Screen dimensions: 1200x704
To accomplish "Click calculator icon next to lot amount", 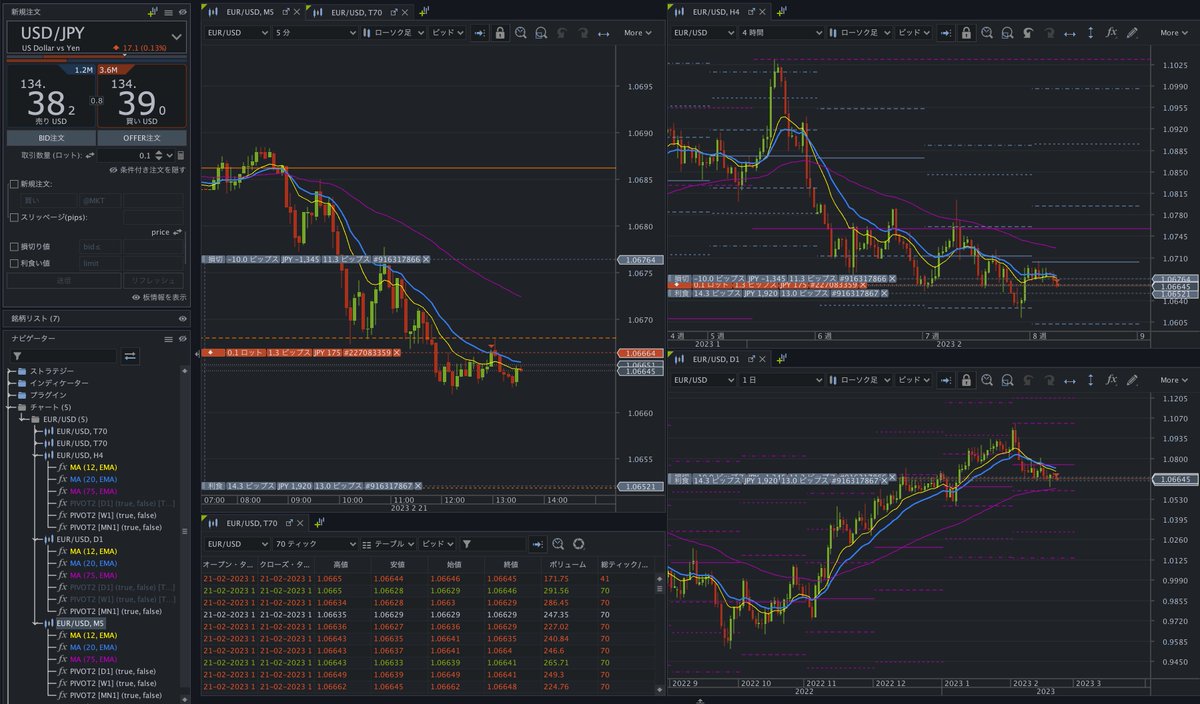I will click(x=180, y=156).
